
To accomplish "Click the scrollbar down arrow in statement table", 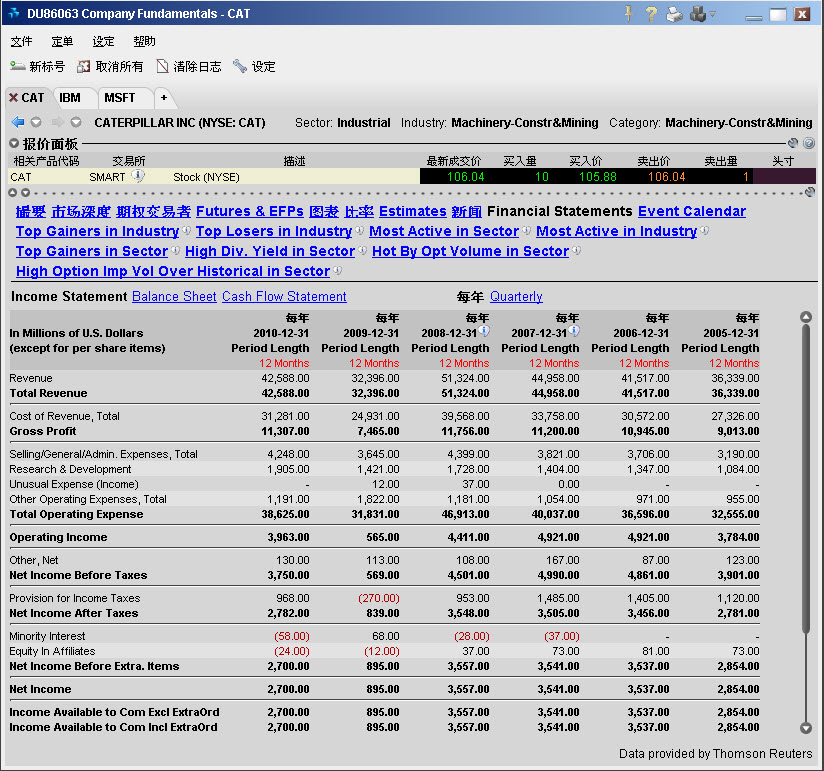I will [x=806, y=728].
